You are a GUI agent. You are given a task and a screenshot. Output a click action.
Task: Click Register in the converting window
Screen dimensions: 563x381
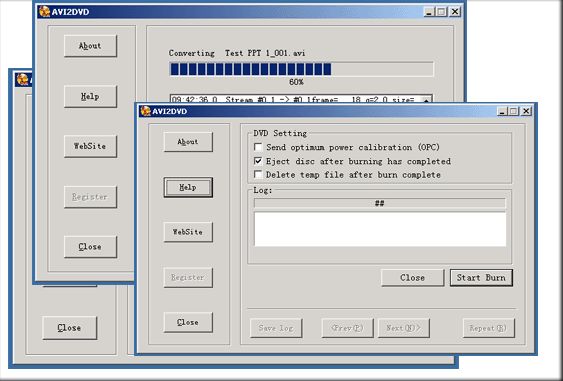pyautogui.click(x=90, y=197)
